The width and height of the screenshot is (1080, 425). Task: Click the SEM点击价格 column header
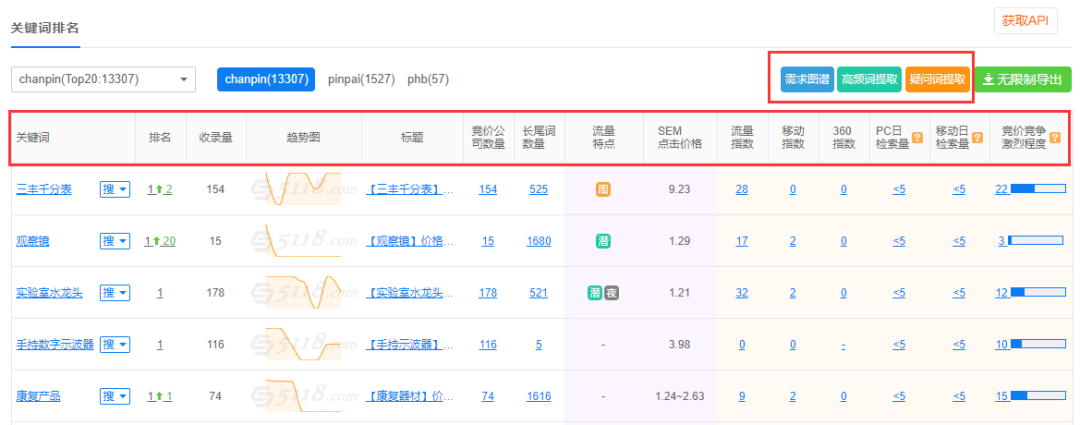click(x=679, y=138)
